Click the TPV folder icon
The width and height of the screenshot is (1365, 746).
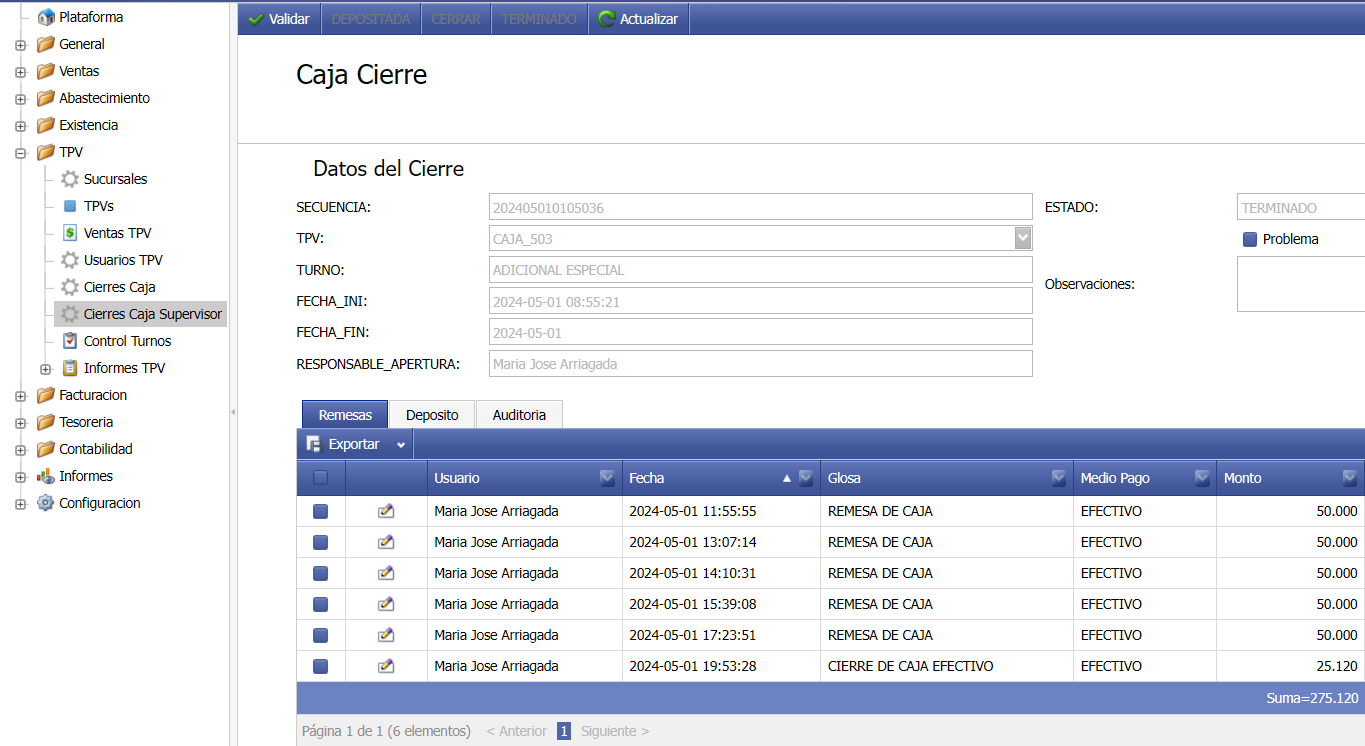(x=45, y=152)
